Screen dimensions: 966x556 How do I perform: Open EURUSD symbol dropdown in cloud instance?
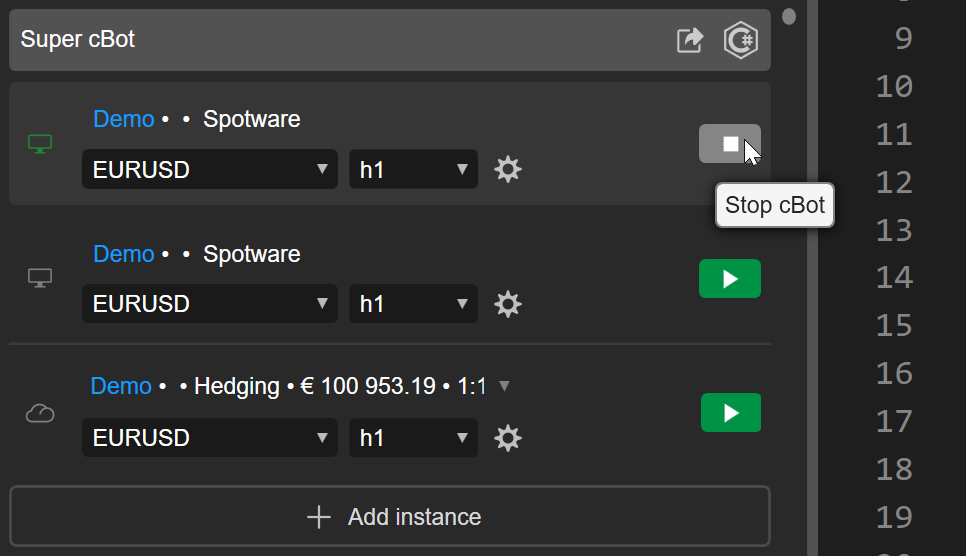coord(210,437)
